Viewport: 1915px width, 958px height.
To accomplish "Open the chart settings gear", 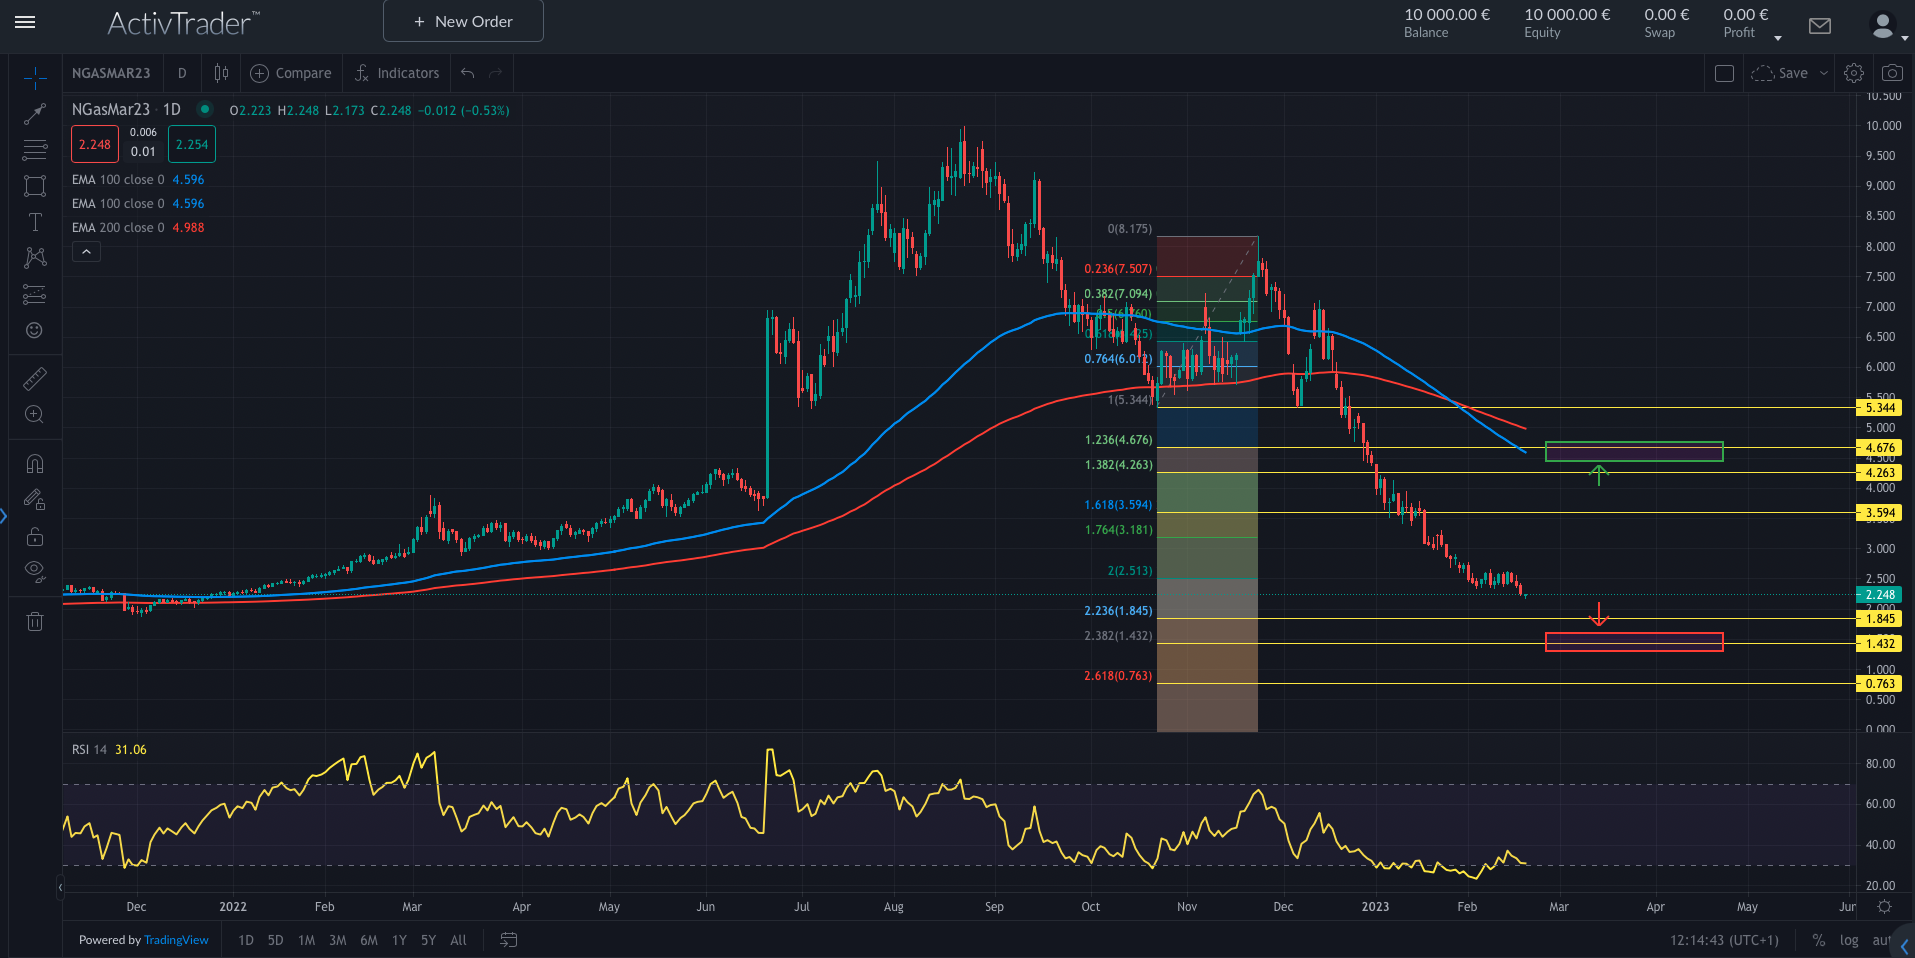I will coord(1854,73).
